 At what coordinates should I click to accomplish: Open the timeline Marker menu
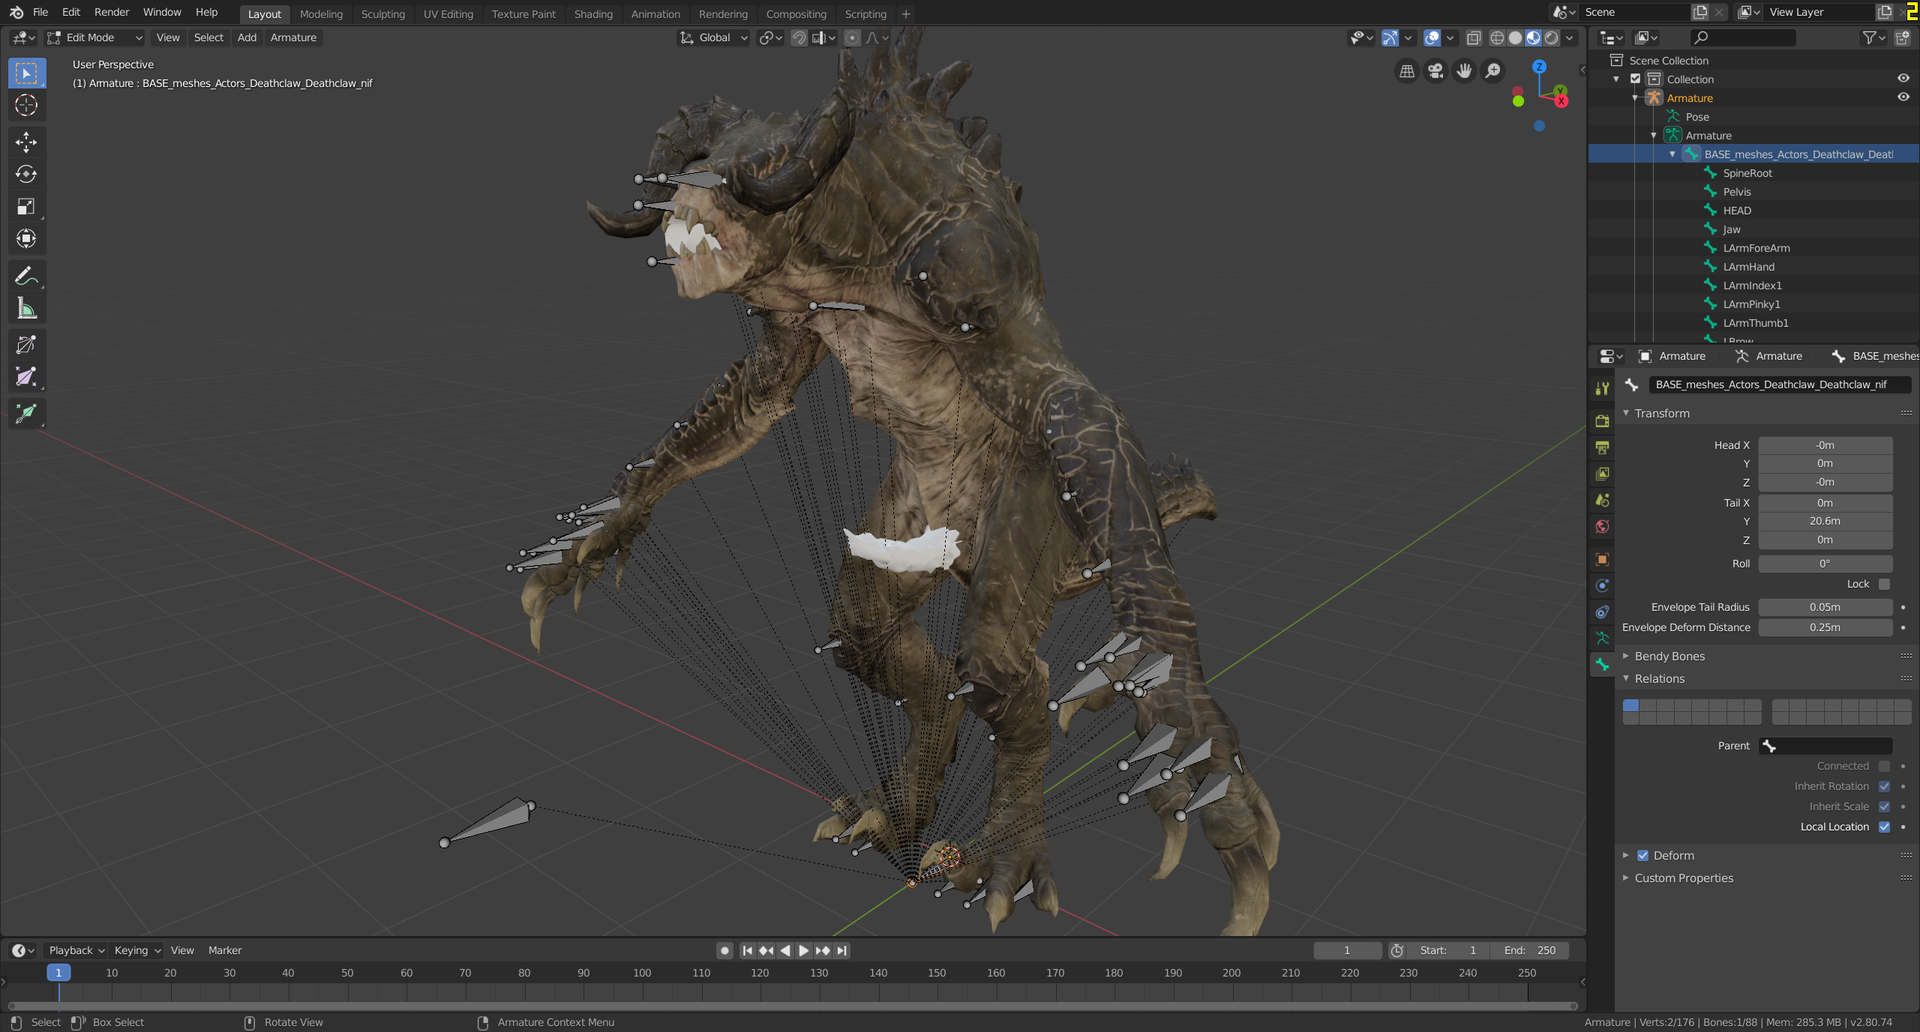[225, 951]
